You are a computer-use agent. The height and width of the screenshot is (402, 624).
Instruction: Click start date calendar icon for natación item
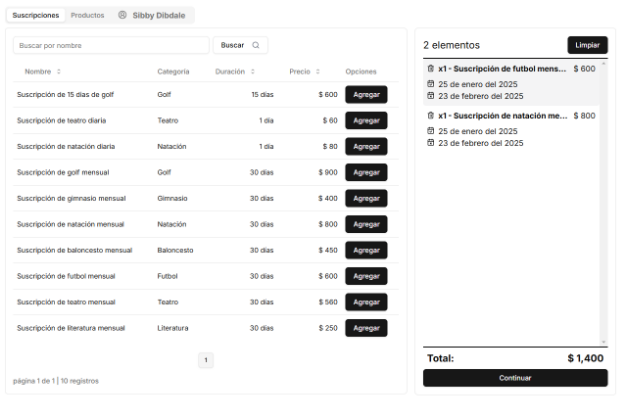coord(431,131)
